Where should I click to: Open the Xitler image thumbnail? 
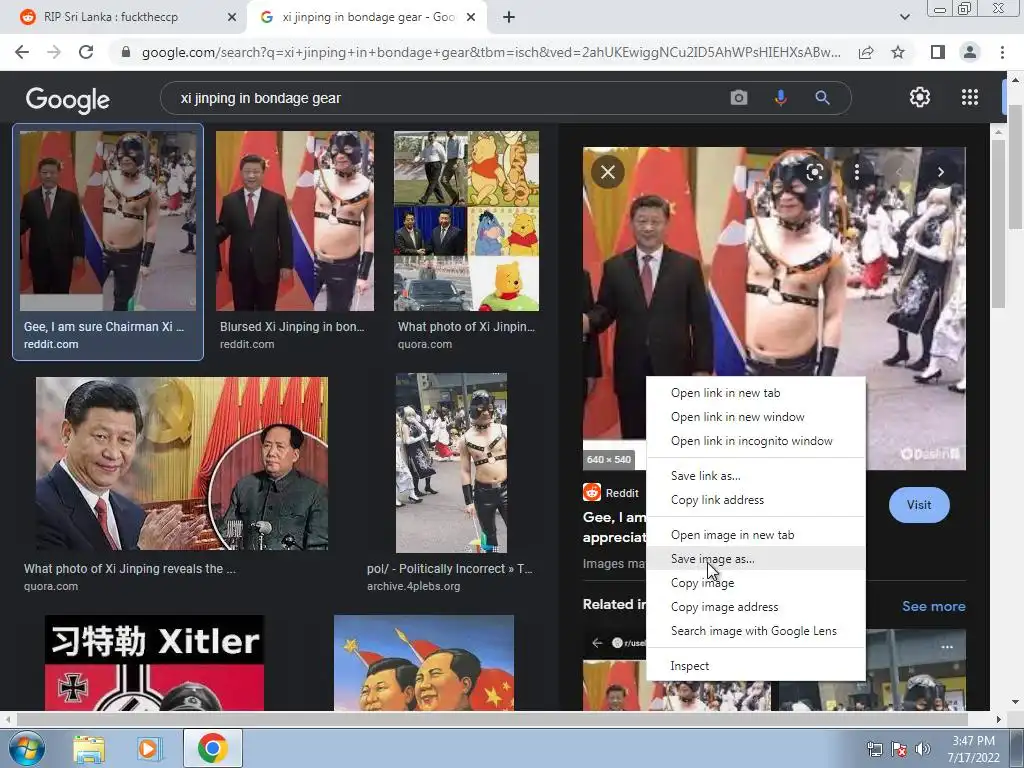pos(155,662)
